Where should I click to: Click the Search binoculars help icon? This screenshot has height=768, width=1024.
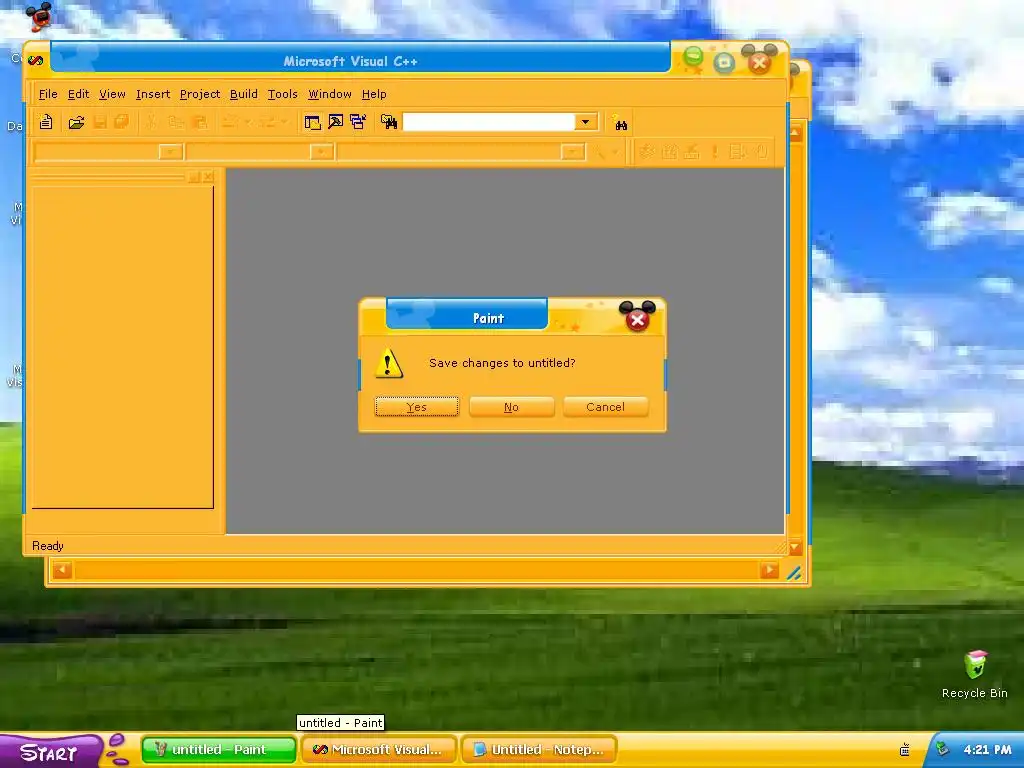coord(620,123)
